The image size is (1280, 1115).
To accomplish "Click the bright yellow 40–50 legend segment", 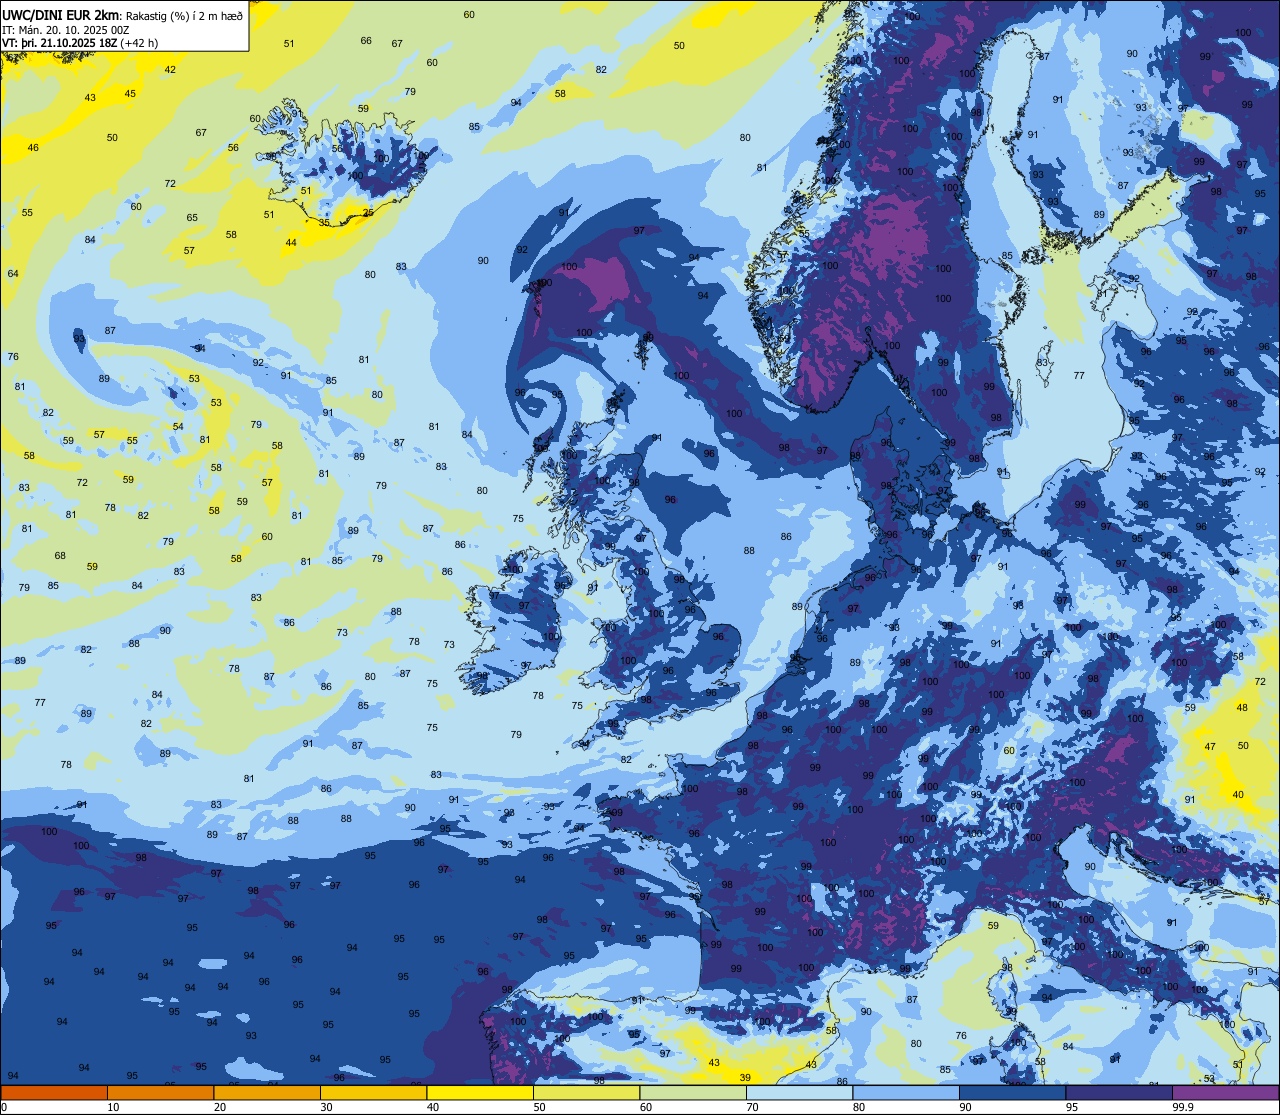I will tap(480, 1093).
